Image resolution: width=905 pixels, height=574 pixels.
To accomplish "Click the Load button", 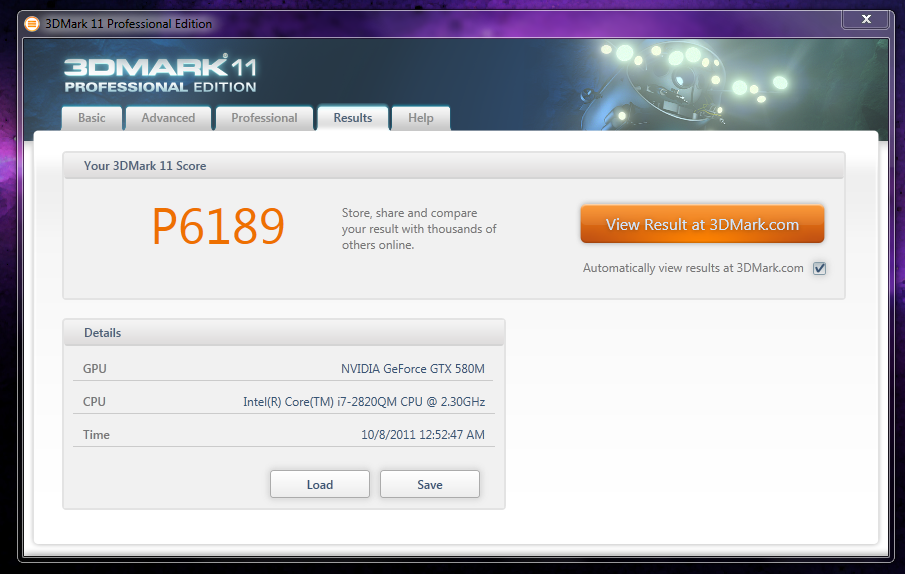I will point(320,484).
